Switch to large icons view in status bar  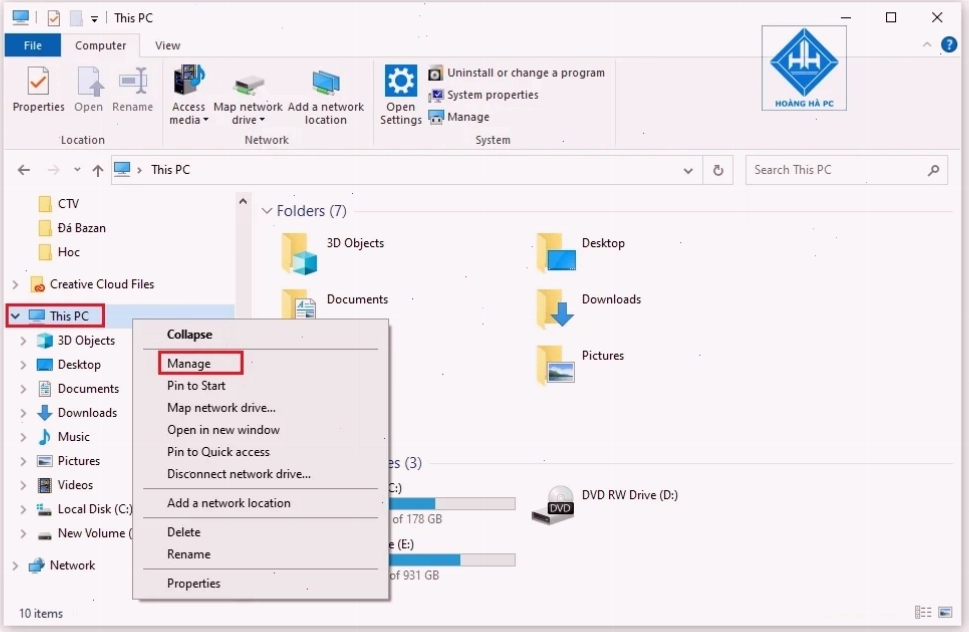tap(945, 612)
